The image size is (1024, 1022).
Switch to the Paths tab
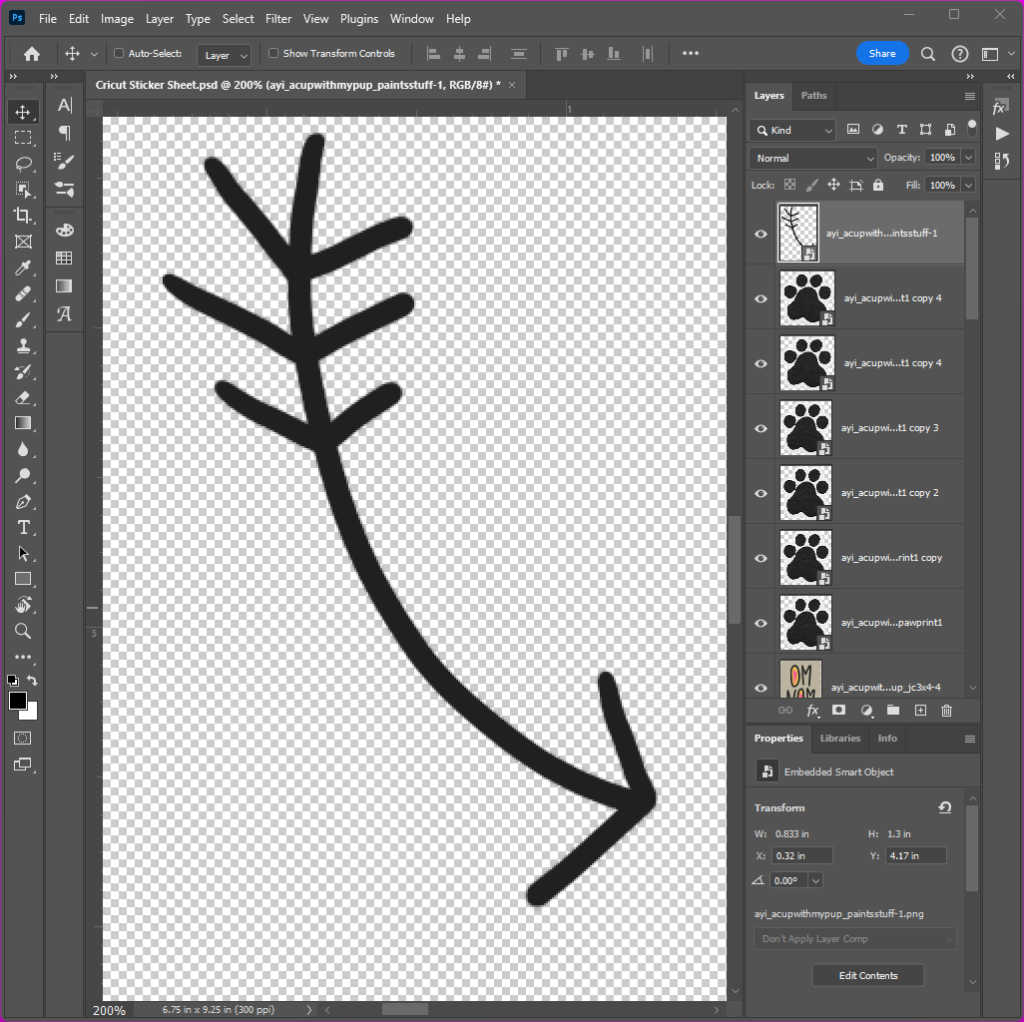click(814, 96)
